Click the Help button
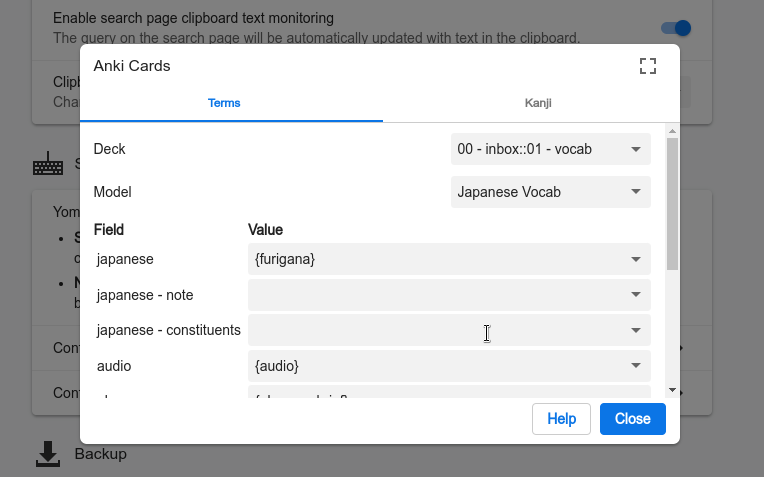764x477 pixels. point(561,419)
